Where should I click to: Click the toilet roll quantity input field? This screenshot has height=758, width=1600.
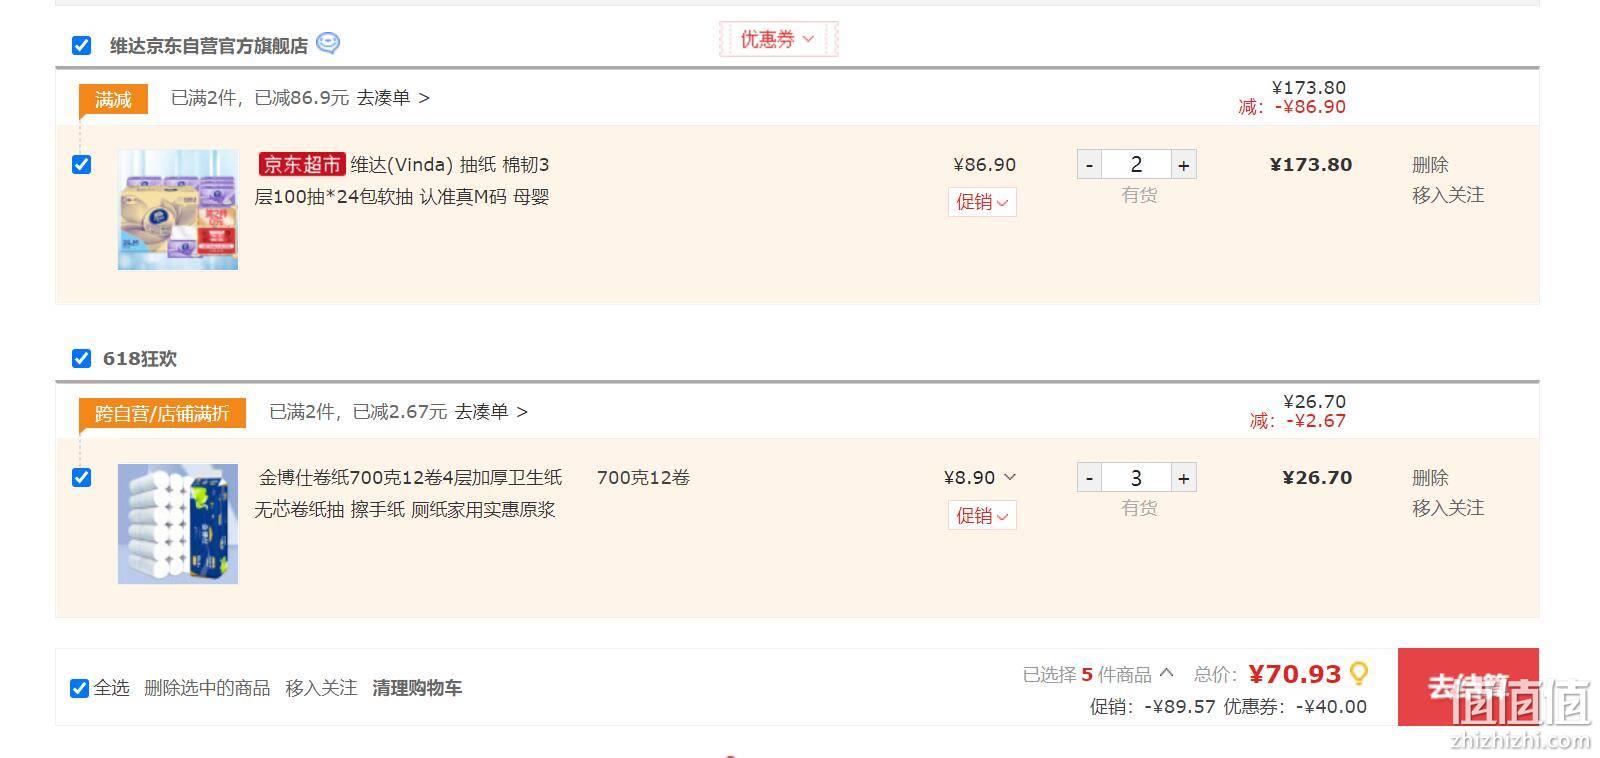coord(1136,478)
